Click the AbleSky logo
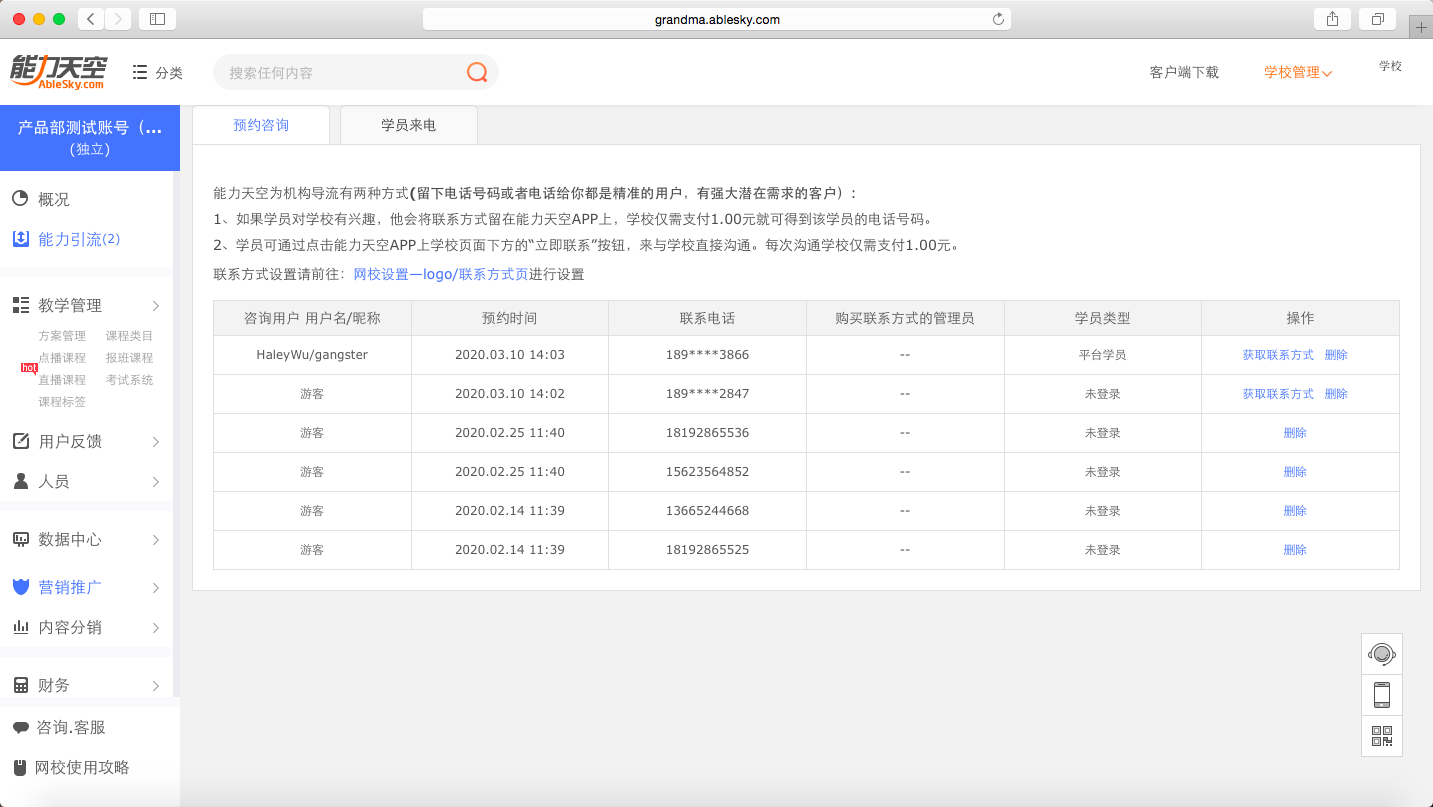Viewport: 1433px width, 807px height. point(58,72)
